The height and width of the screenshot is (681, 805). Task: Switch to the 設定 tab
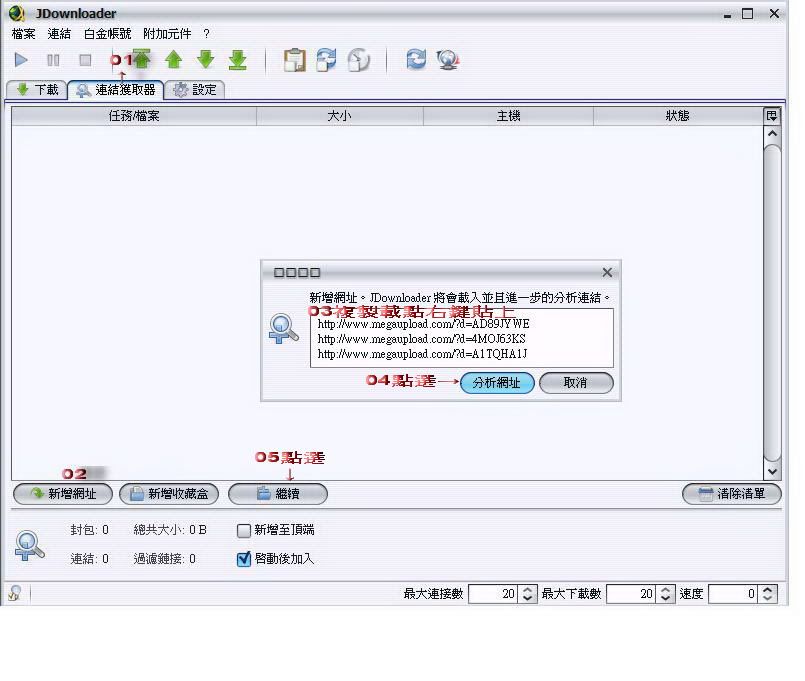[x=195, y=90]
